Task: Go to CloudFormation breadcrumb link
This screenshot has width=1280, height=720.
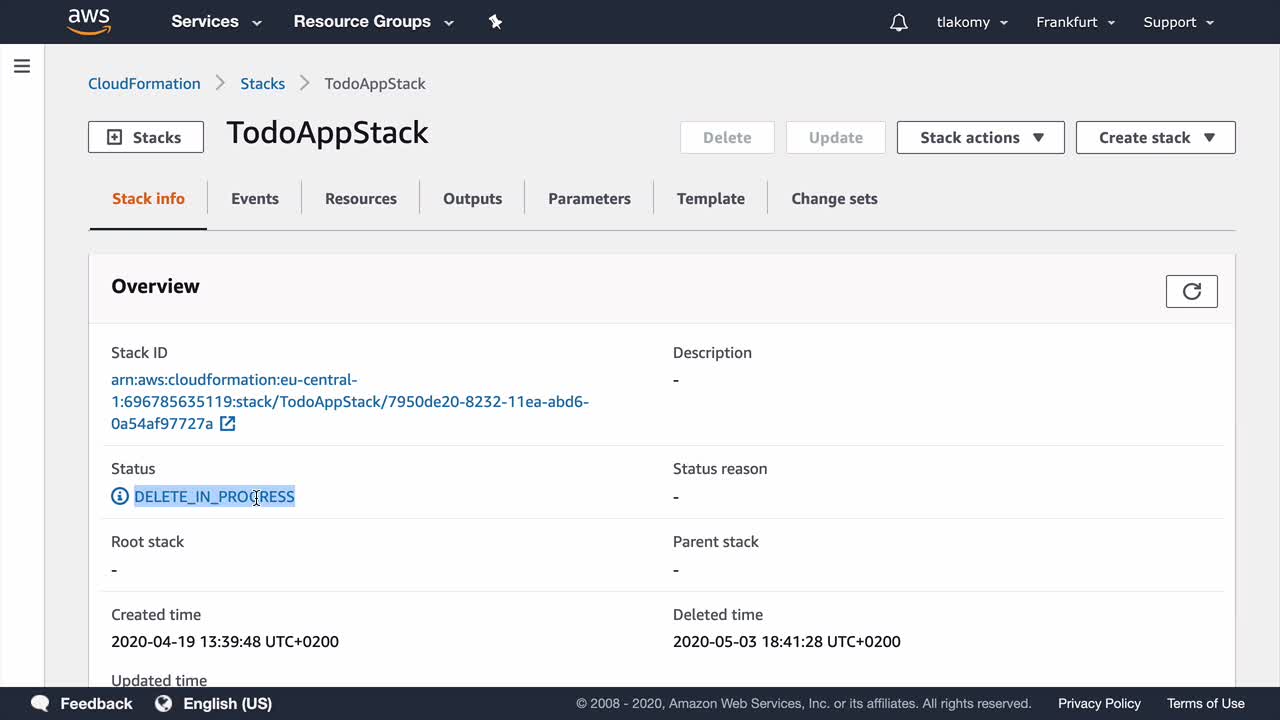Action: tap(144, 84)
